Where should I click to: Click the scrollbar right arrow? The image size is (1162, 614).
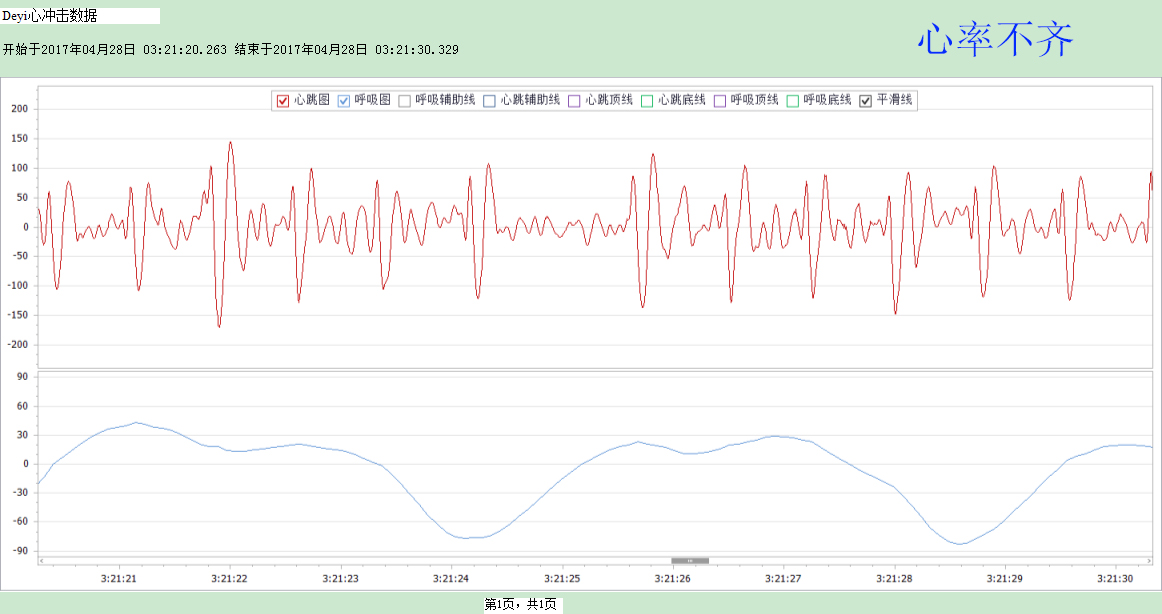(x=1148, y=560)
